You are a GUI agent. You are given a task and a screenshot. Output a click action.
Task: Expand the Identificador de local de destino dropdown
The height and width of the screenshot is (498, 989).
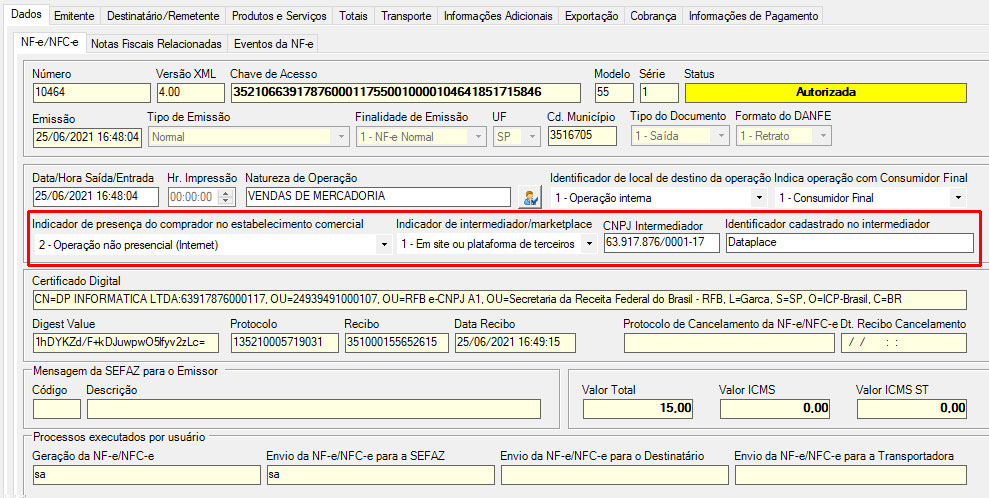tap(760, 198)
